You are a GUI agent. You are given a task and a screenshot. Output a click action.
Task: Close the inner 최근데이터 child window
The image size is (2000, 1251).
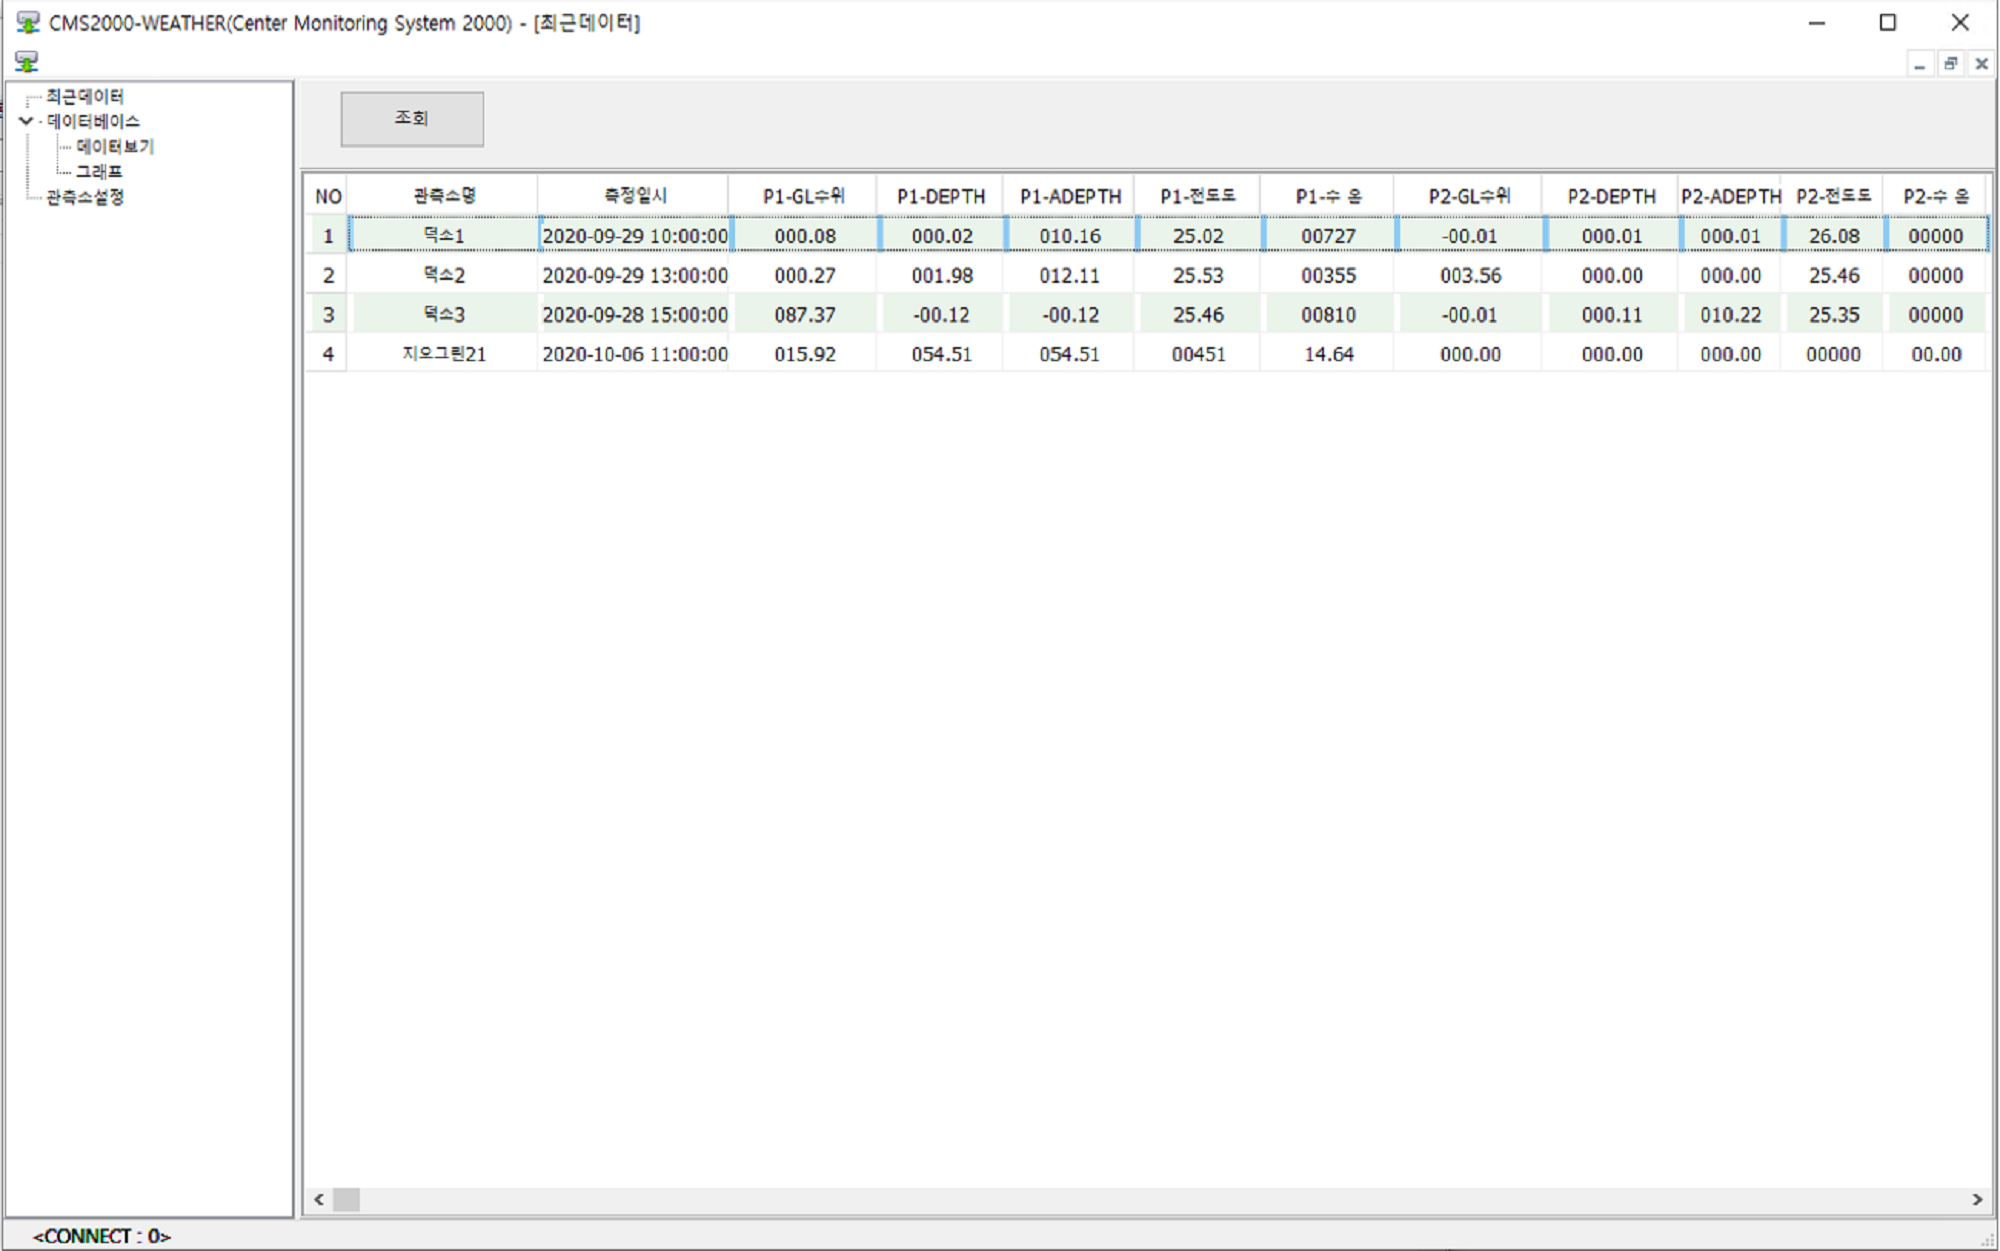coord(1981,64)
